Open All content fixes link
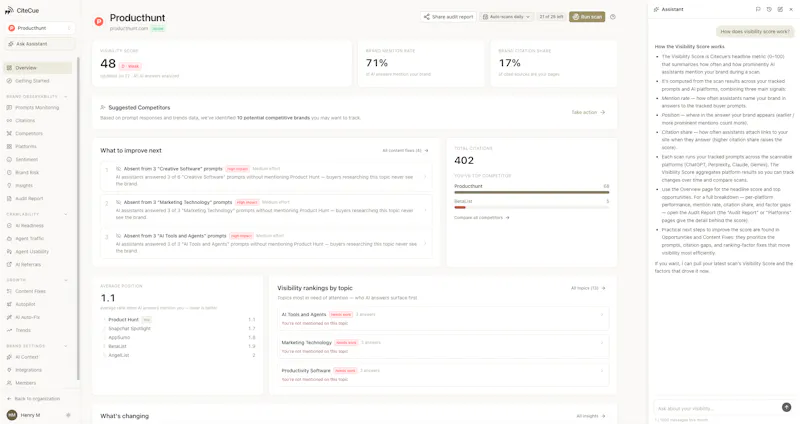 tap(406, 151)
